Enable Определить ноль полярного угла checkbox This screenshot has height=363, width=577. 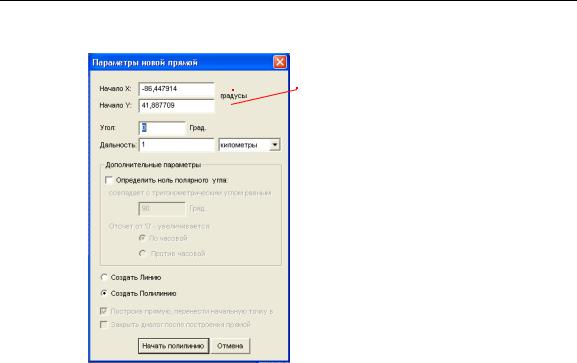pyautogui.click(x=109, y=180)
